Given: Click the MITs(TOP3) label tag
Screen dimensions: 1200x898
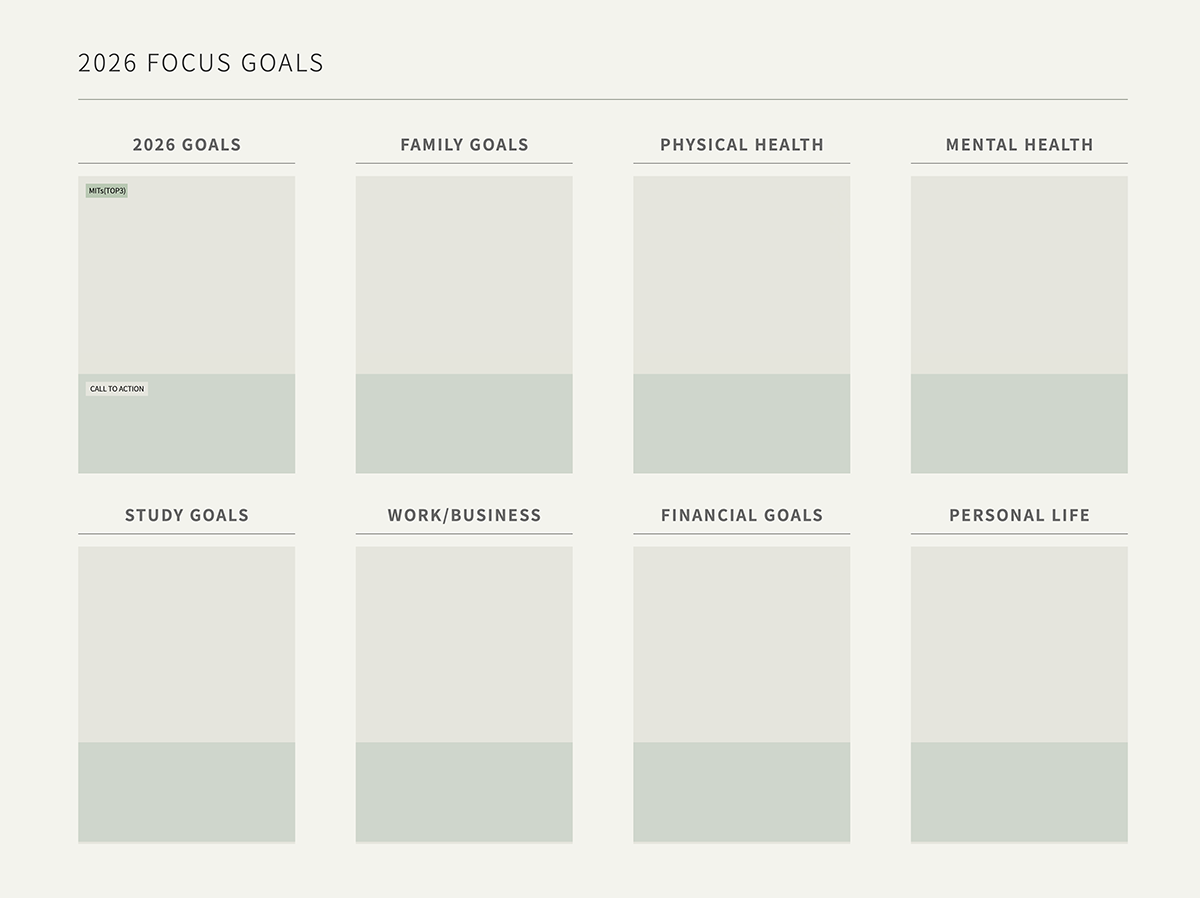Looking at the screenshot, I should coord(107,190).
